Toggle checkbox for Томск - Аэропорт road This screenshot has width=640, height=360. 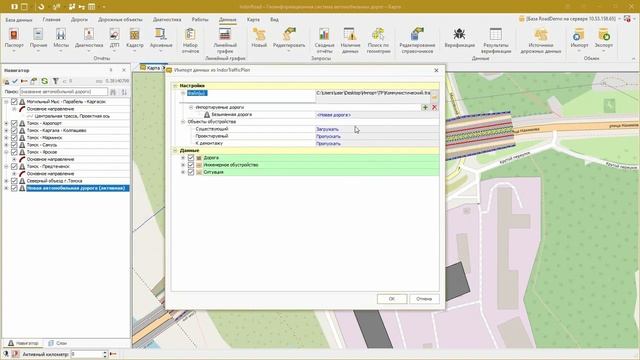14,123
